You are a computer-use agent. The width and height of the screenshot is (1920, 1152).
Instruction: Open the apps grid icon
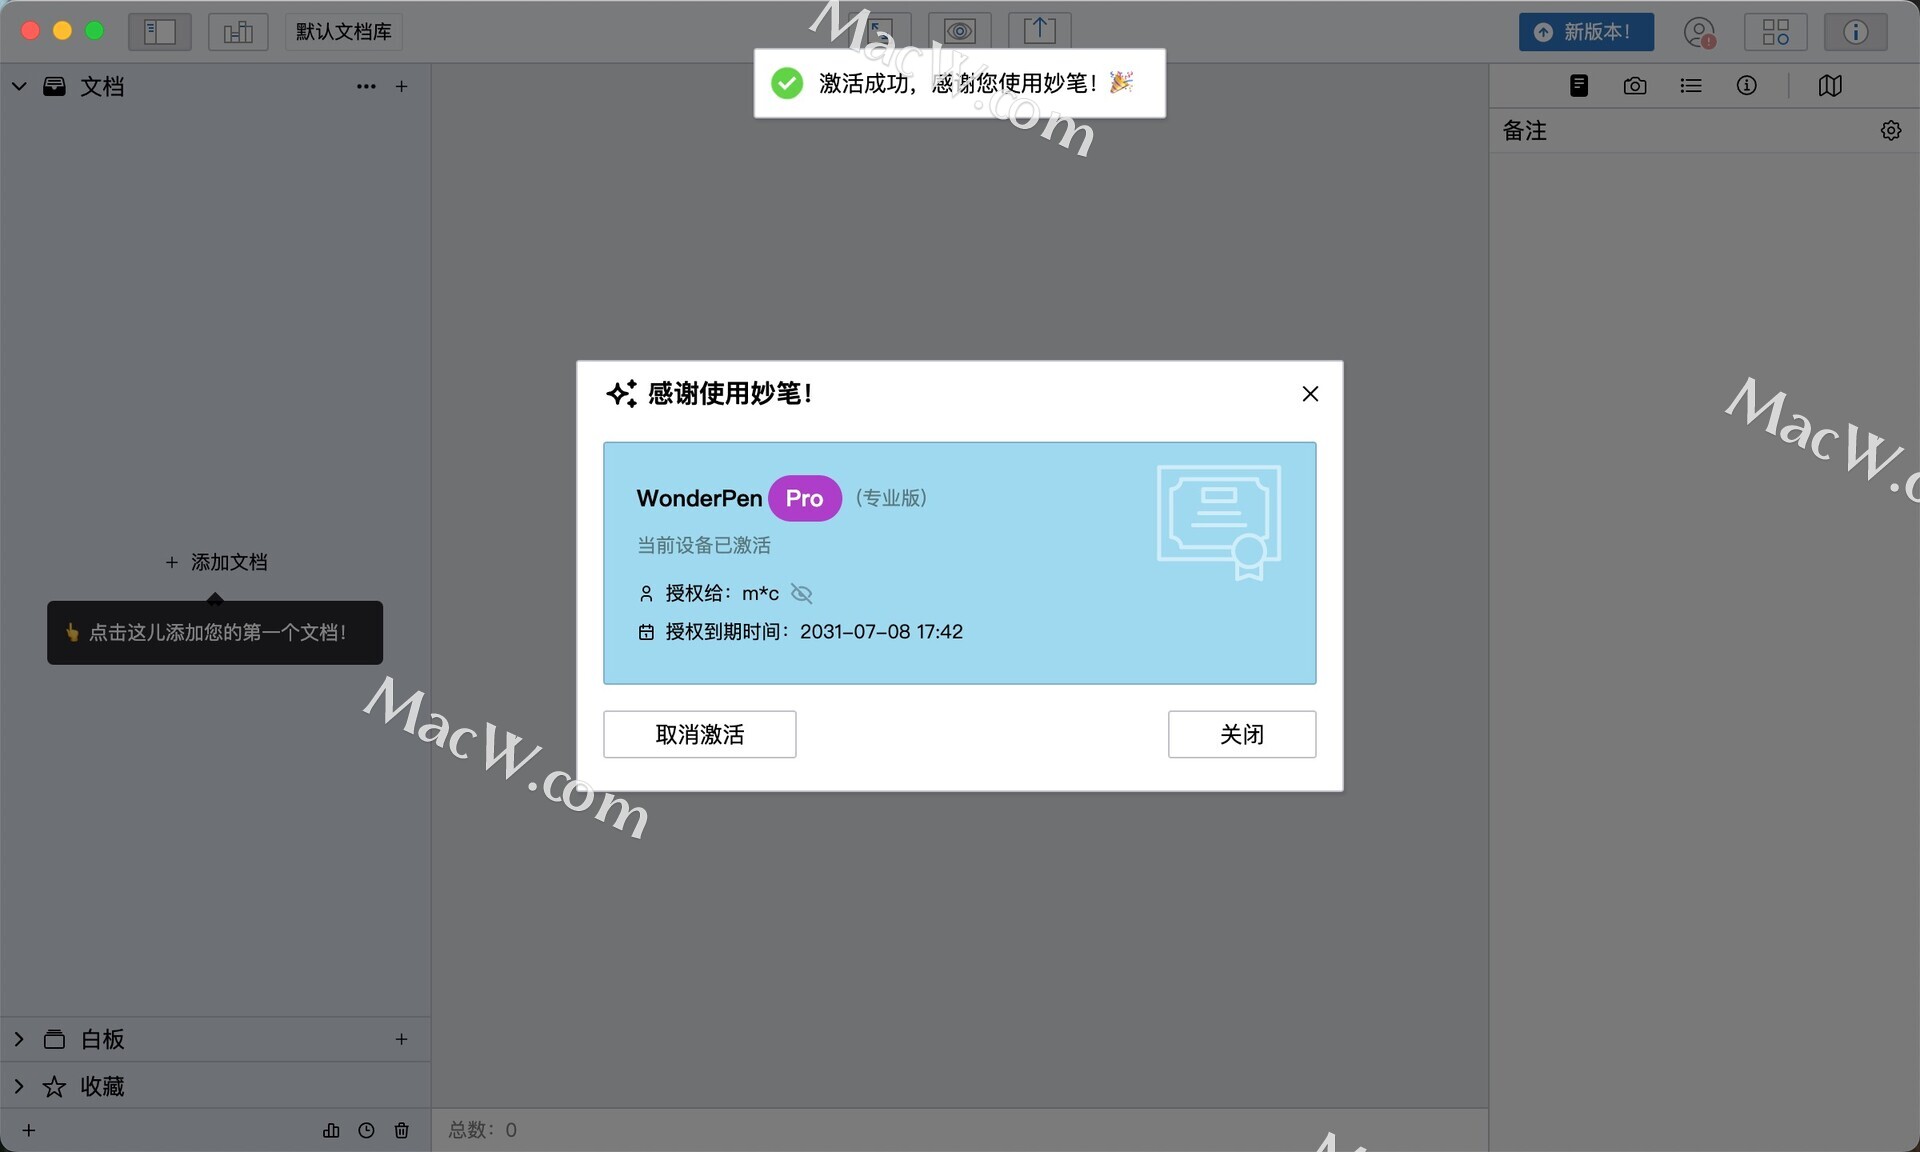coord(1775,32)
